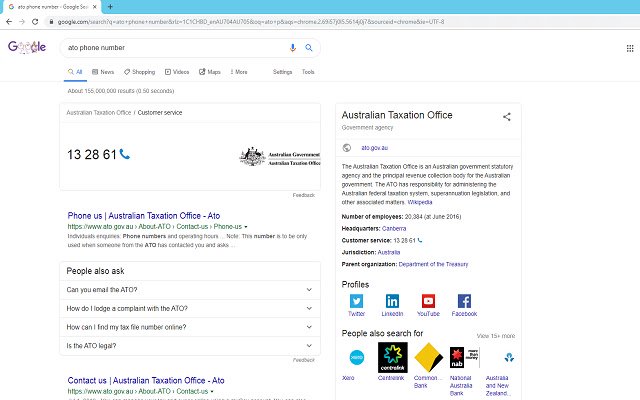Switch to the All results tab

point(75,72)
